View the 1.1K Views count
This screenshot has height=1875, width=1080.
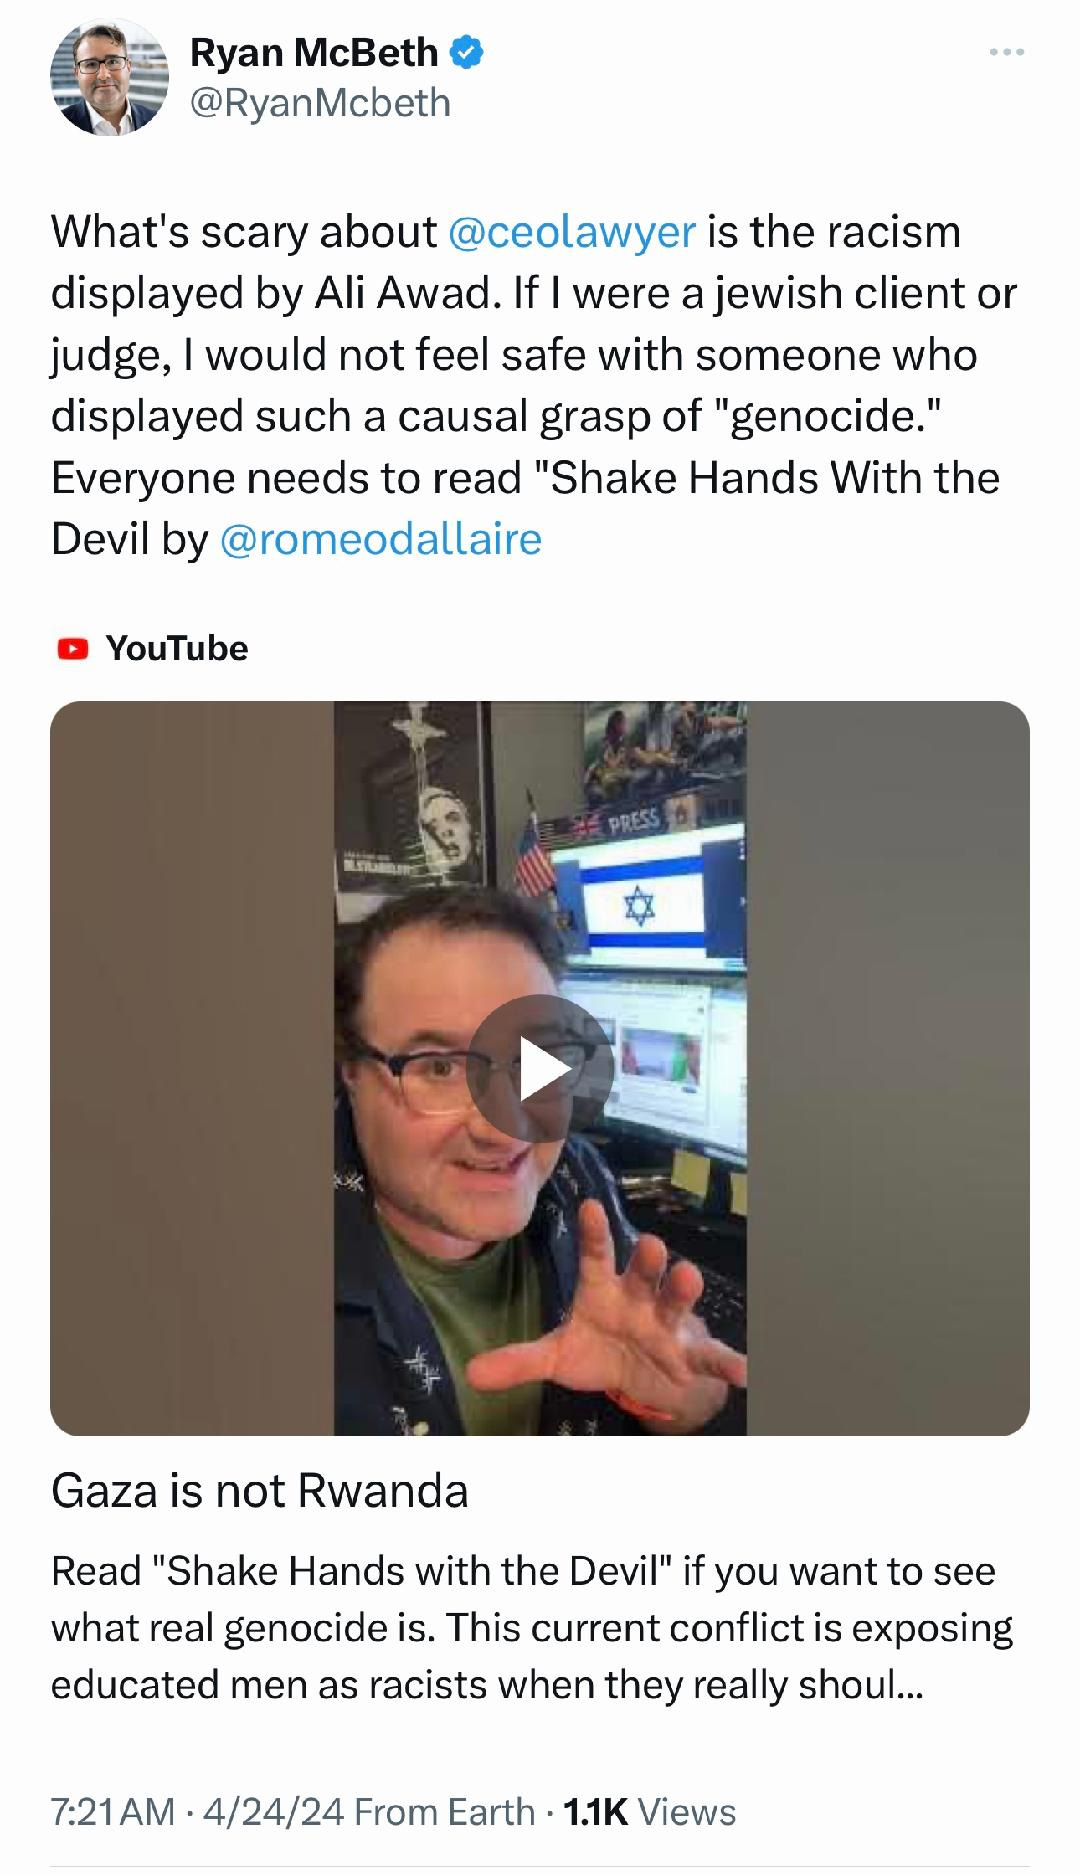point(650,1812)
